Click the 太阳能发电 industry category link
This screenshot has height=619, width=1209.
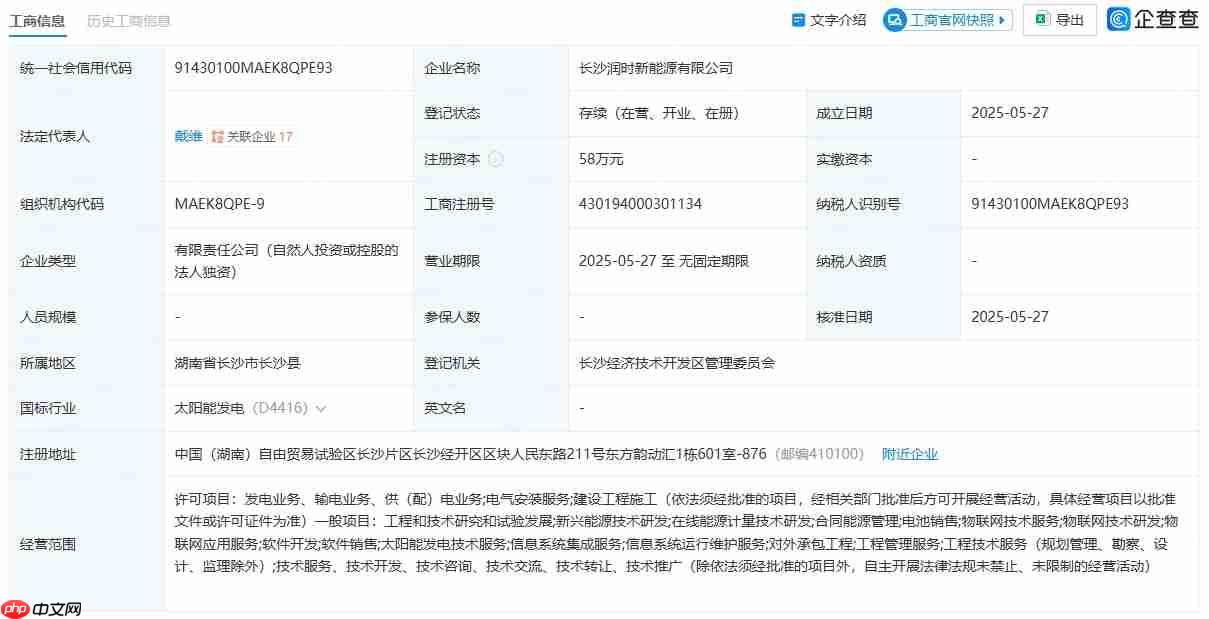tap(210, 408)
